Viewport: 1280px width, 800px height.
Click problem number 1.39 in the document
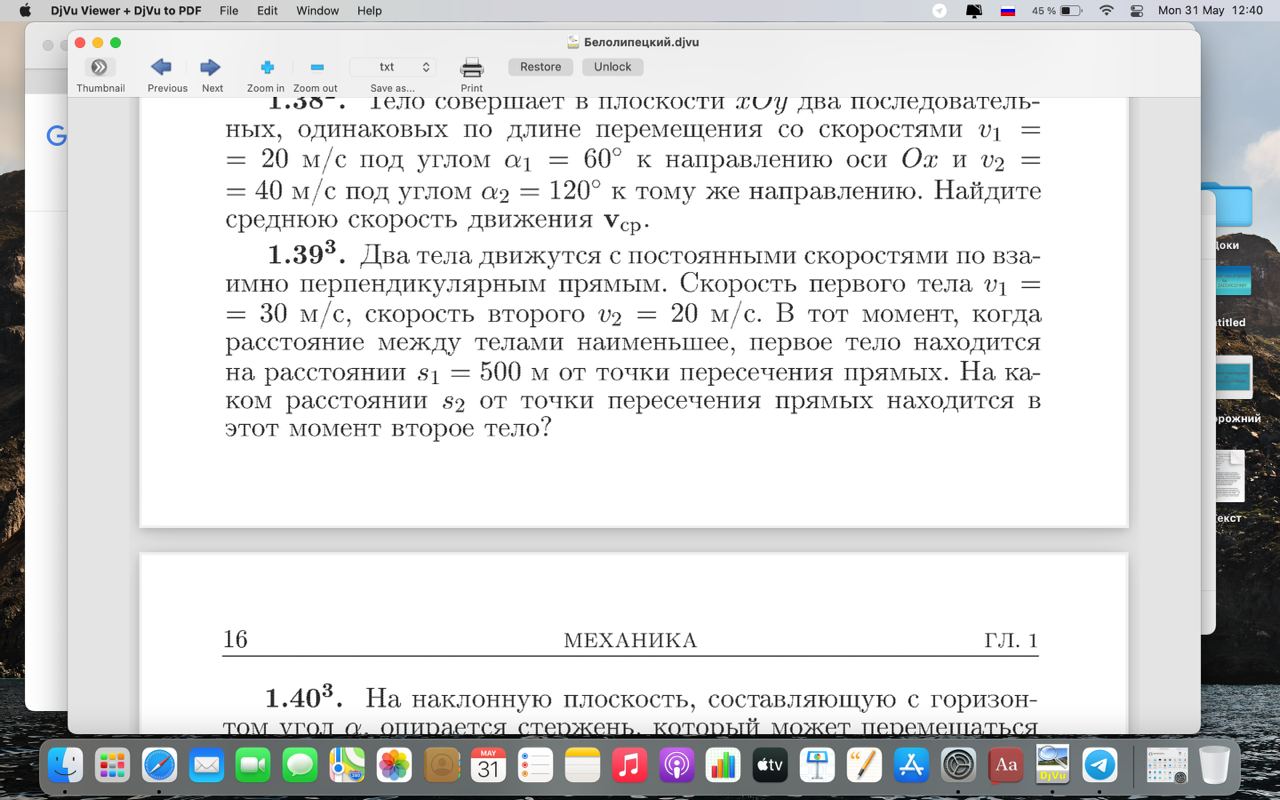point(306,255)
